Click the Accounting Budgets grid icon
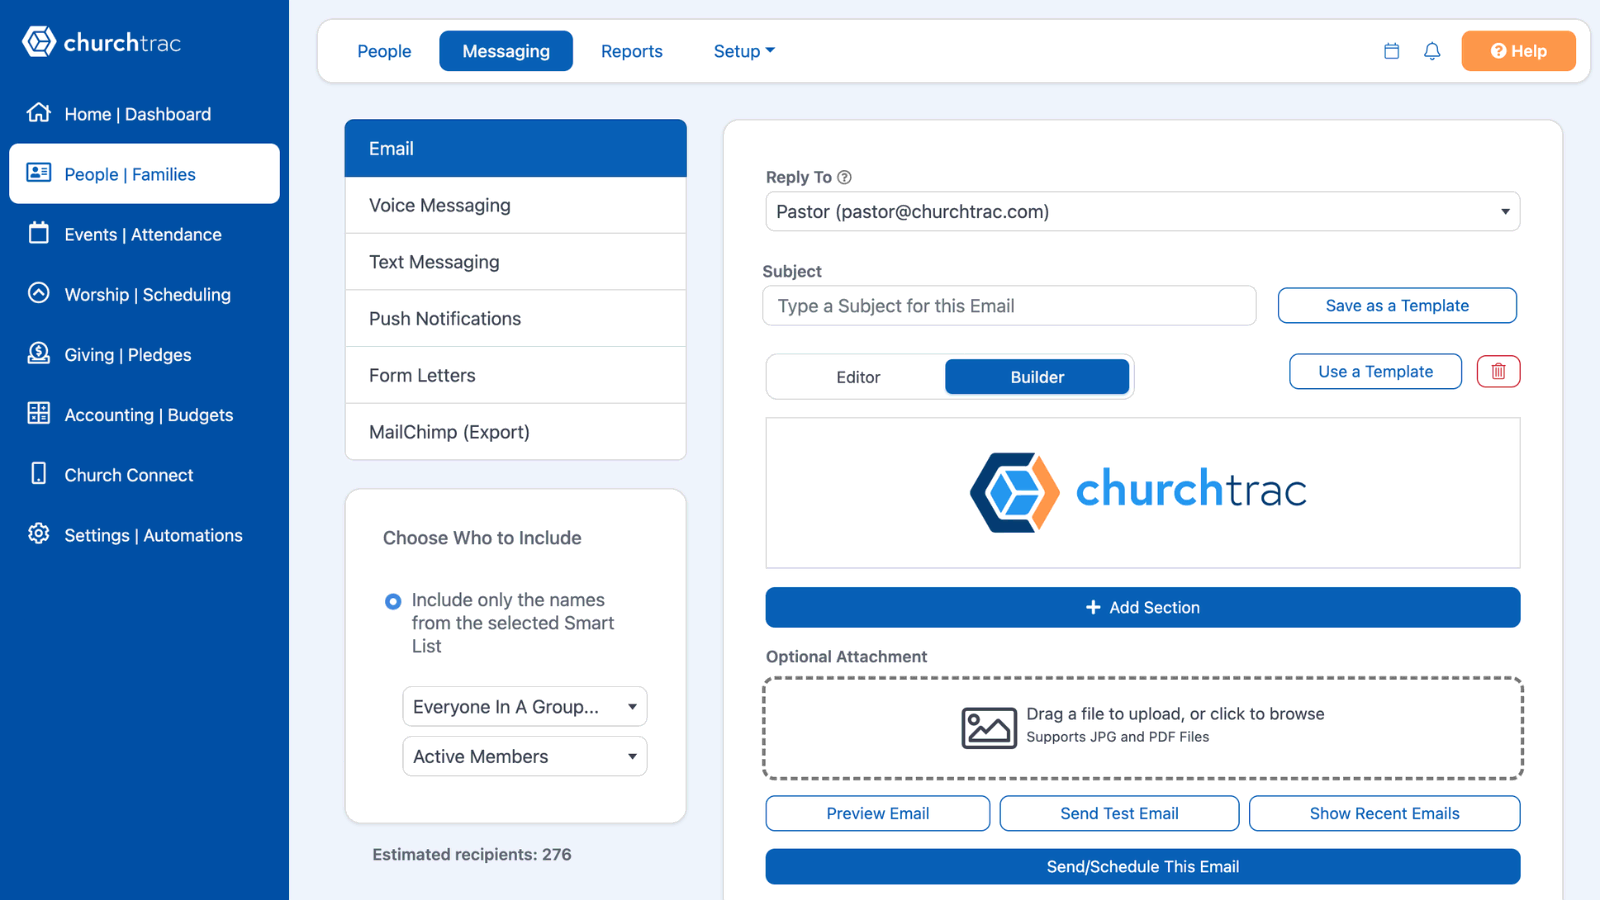Image resolution: width=1600 pixels, height=900 pixels. click(39, 413)
